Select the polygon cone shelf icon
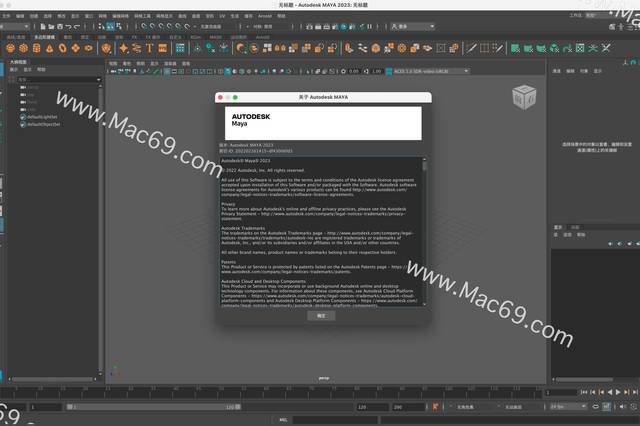 (49, 48)
